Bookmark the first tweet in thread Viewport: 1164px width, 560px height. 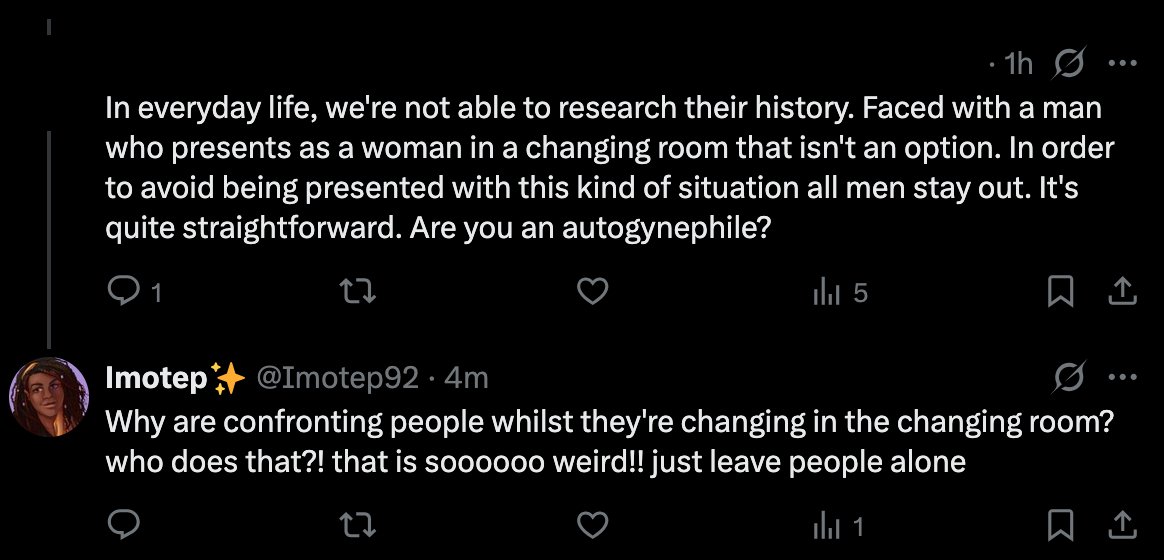click(x=1060, y=291)
